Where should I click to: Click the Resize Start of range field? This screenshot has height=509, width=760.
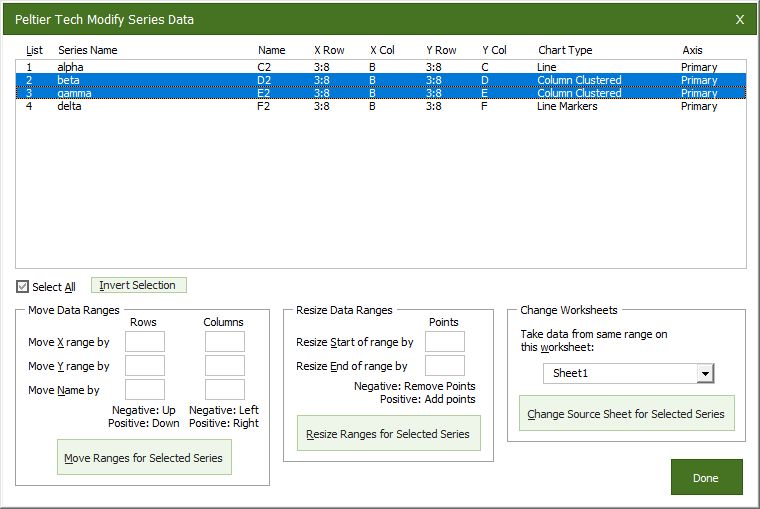(x=445, y=342)
